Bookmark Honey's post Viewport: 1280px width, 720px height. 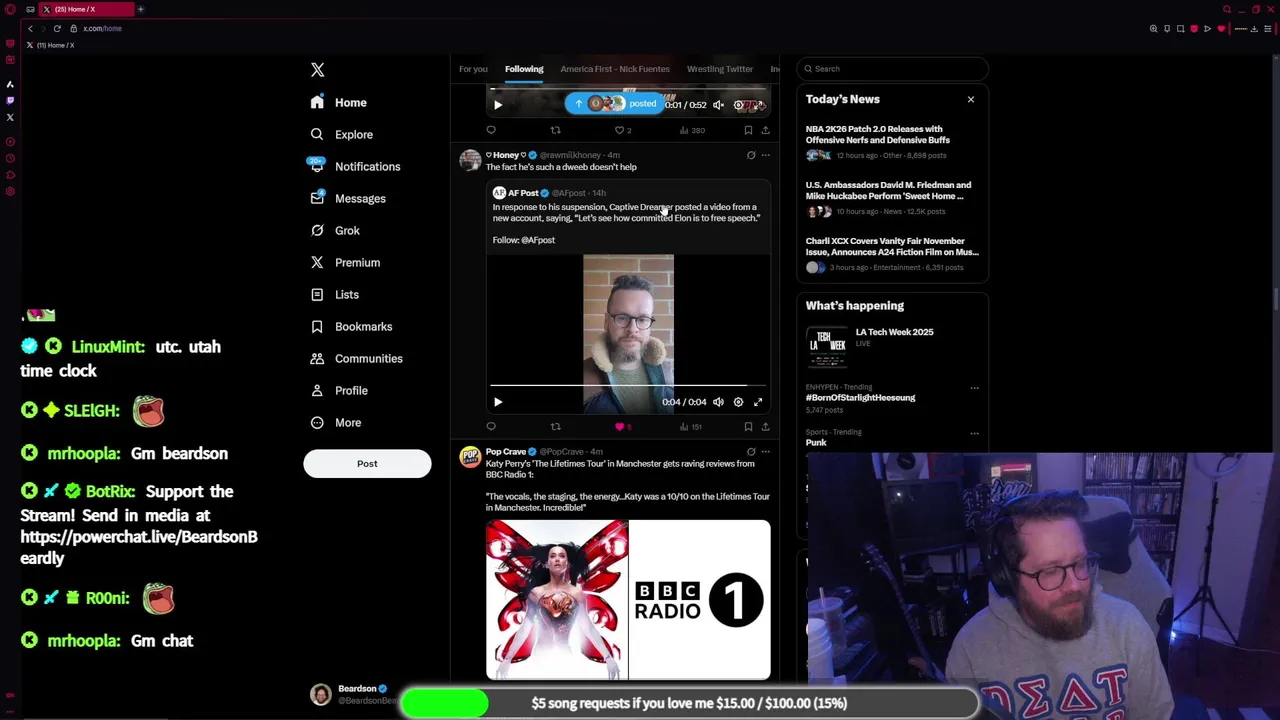(x=748, y=427)
